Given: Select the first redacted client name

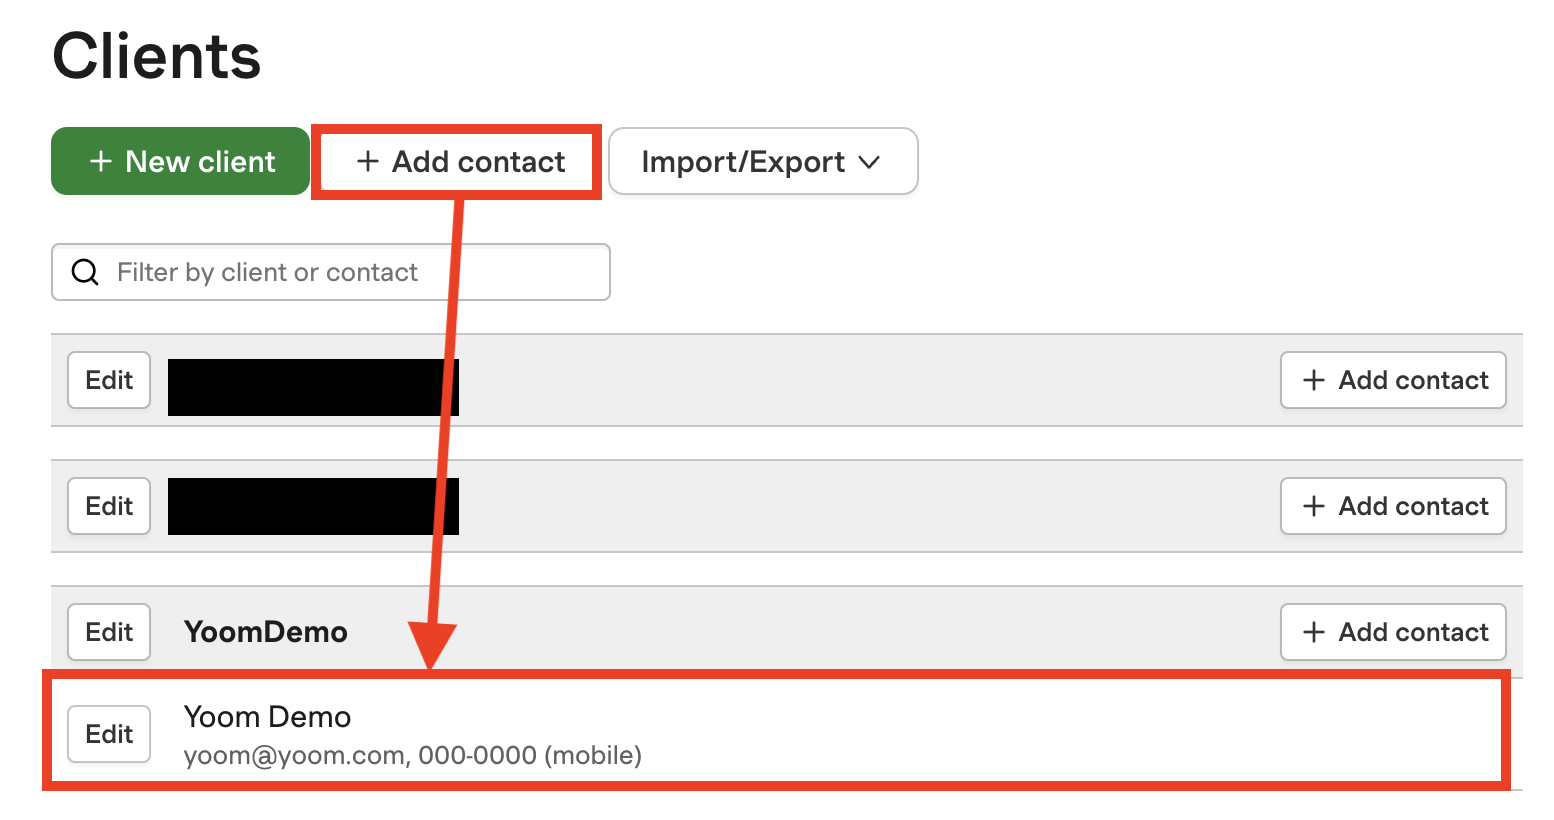Looking at the screenshot, I should tap(312, 387).
